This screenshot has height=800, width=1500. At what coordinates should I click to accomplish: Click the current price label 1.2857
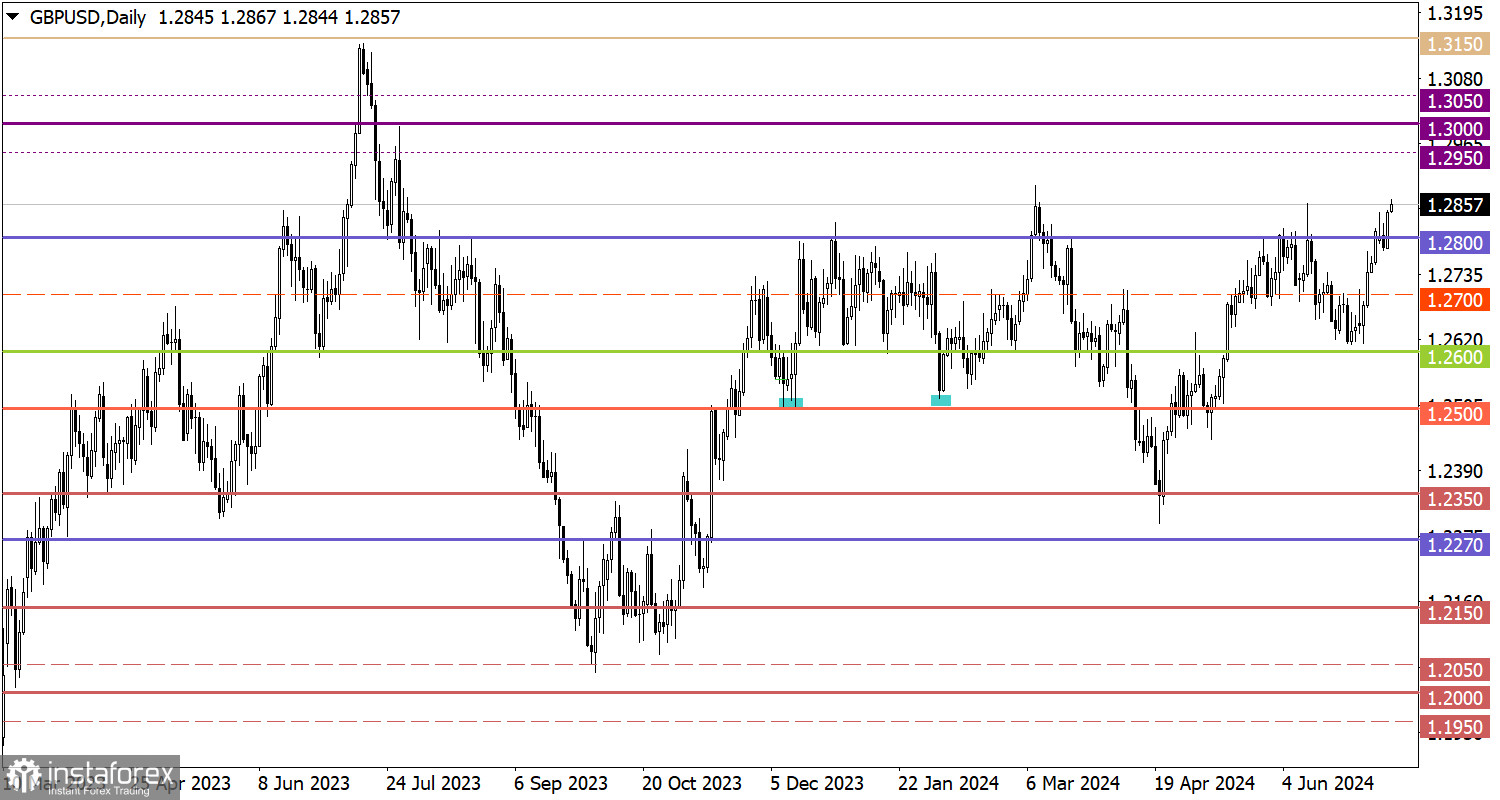(x=1455, y=206)
